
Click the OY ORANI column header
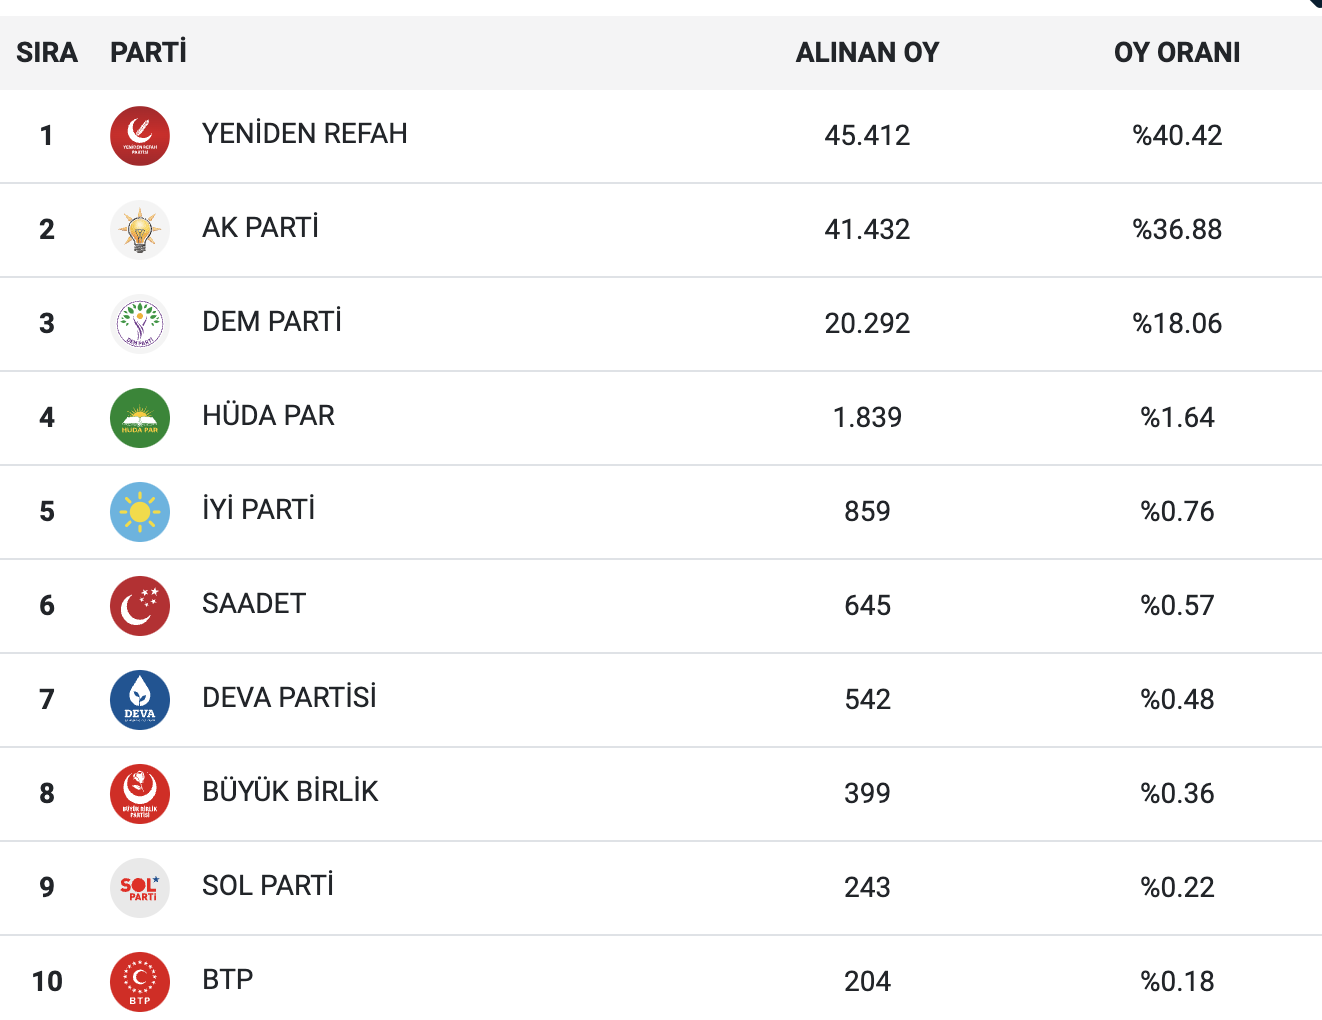click(1177, 52)
